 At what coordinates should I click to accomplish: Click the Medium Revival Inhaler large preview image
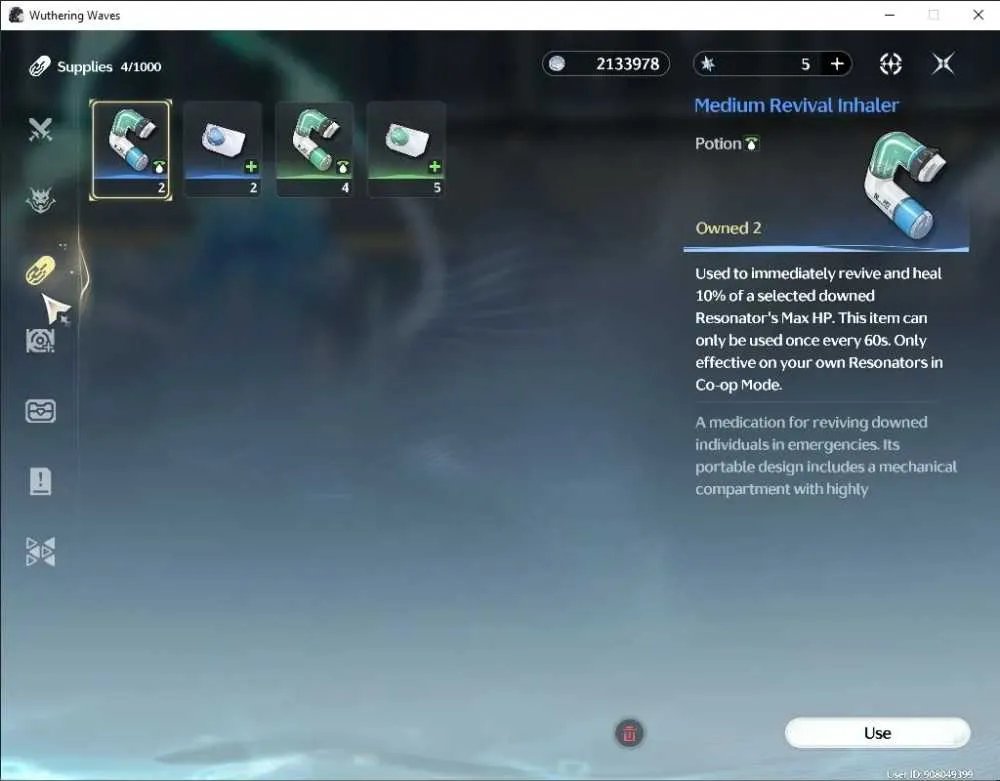(x=906, y=185)
